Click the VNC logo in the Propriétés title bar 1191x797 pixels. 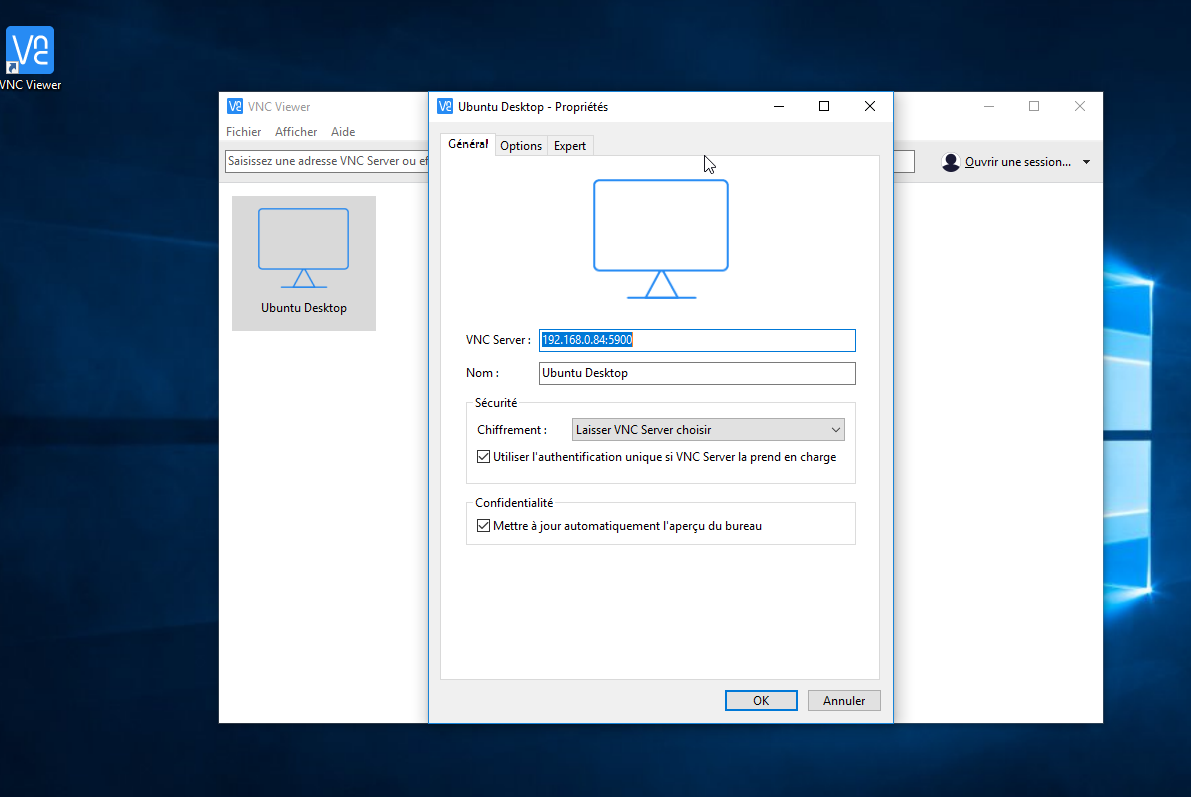pos(445,106)
